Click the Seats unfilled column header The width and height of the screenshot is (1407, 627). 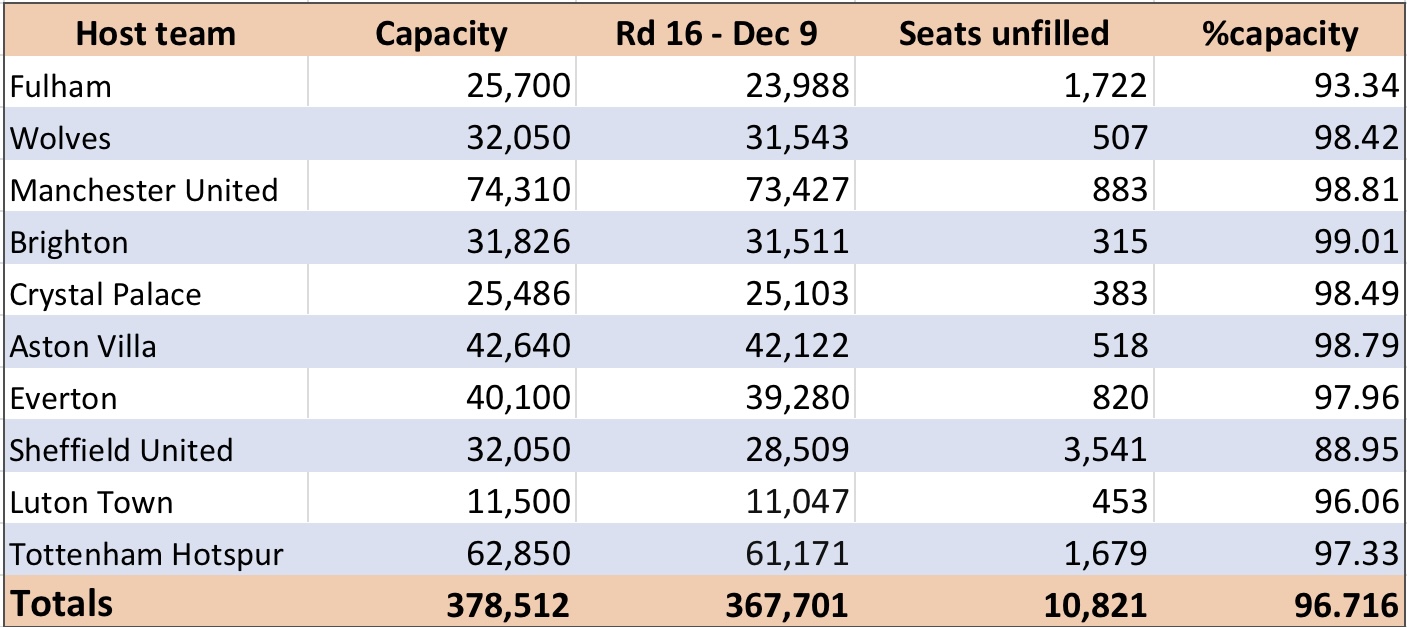(1003, 34)
